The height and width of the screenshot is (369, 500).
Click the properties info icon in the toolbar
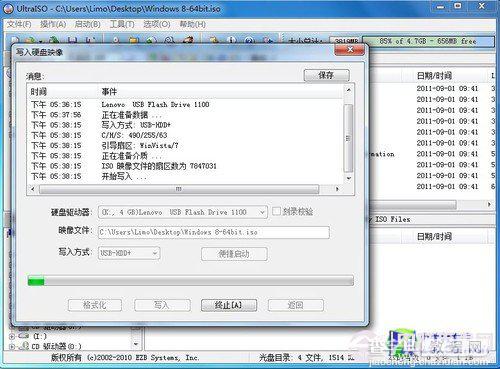coord(231,40)
